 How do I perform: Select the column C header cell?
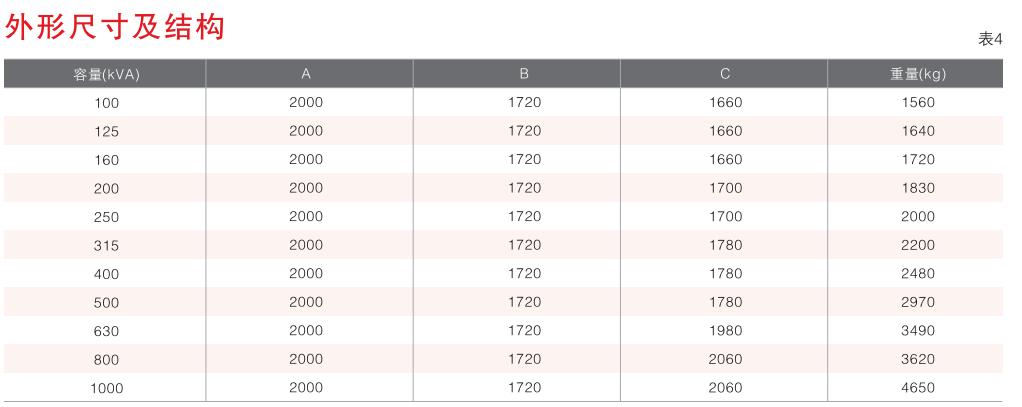(x=725, y=74)
